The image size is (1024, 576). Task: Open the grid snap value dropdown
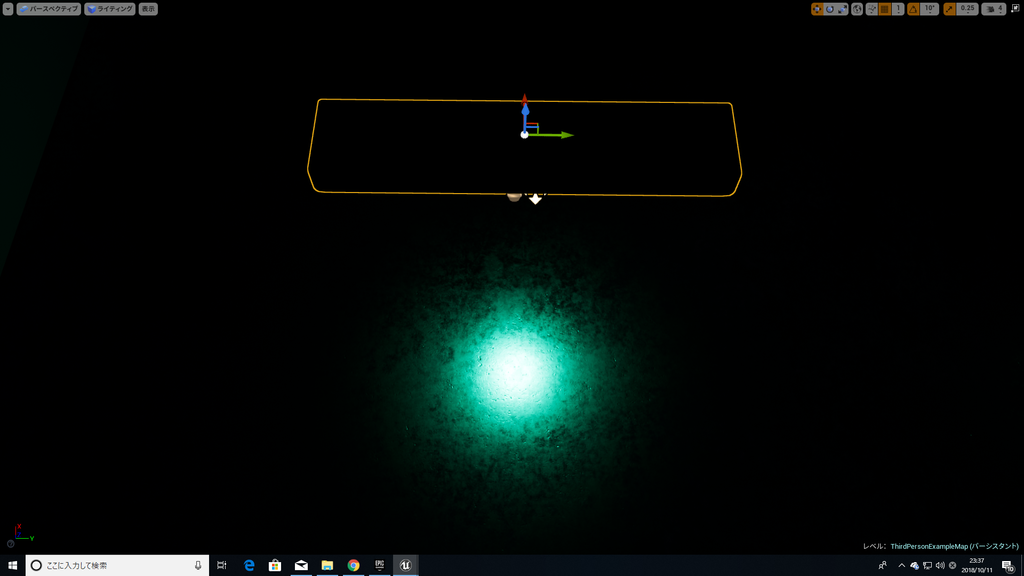click(x=898, y=12)
